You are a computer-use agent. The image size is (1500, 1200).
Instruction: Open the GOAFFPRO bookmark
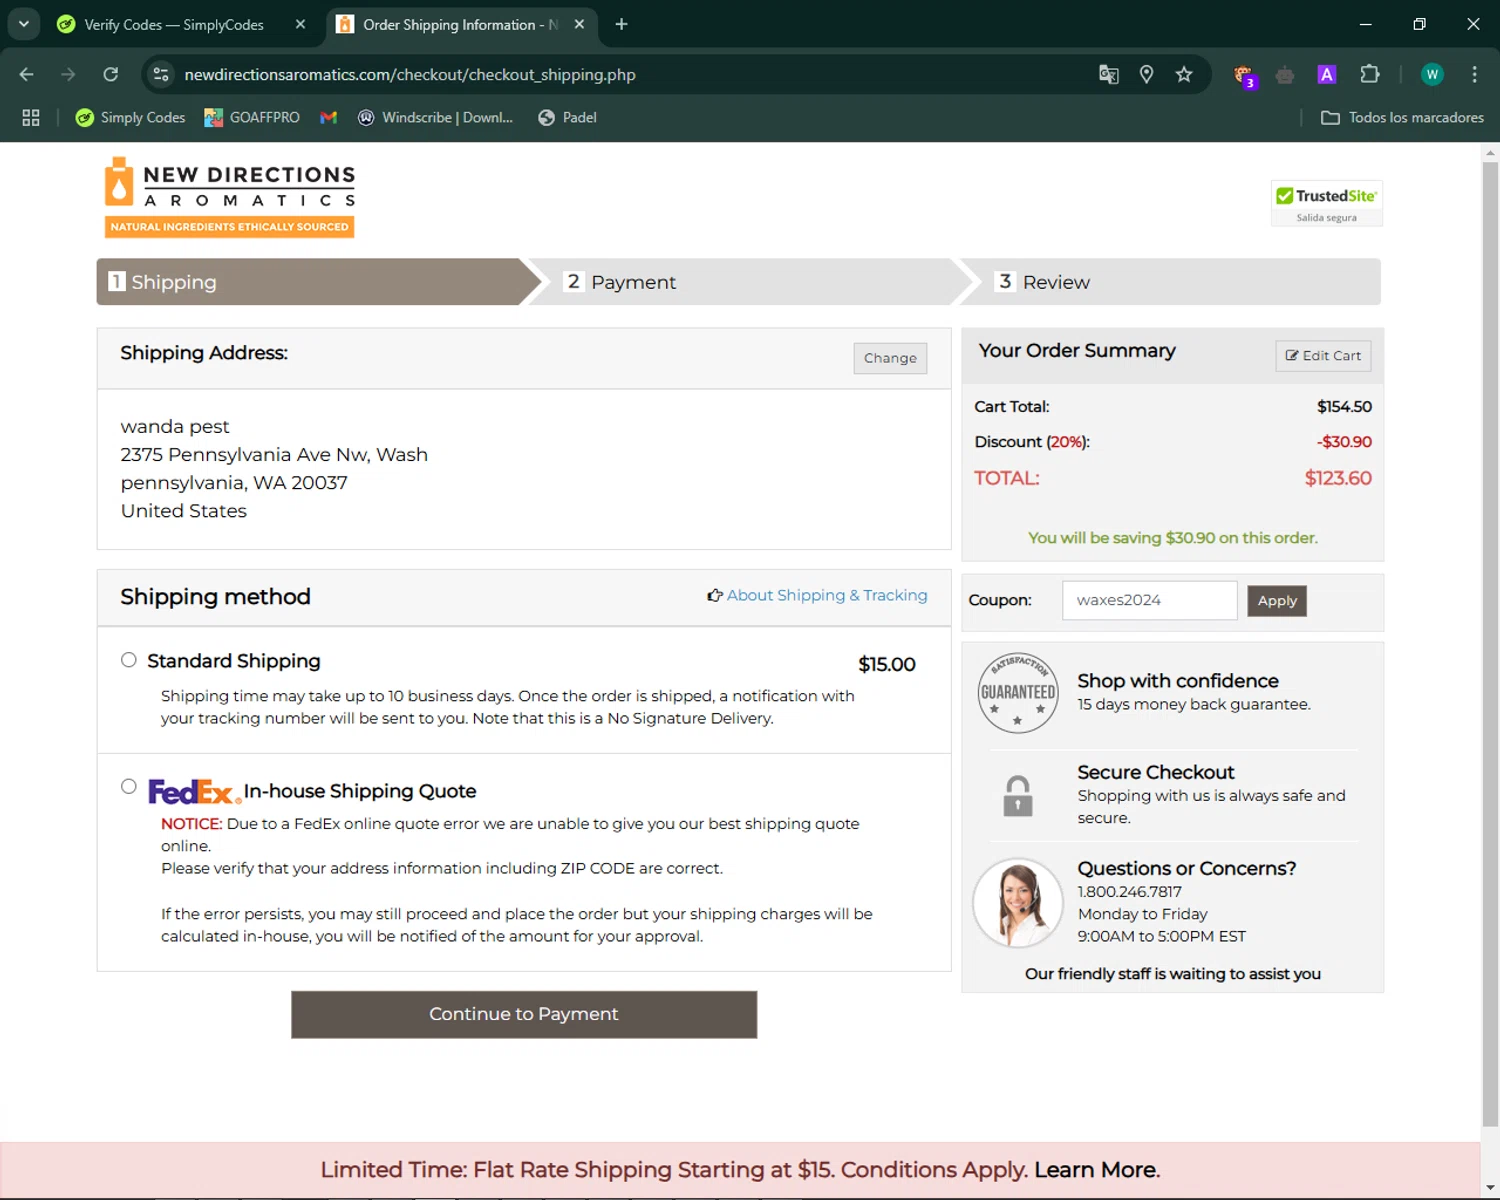click(252, 117)
